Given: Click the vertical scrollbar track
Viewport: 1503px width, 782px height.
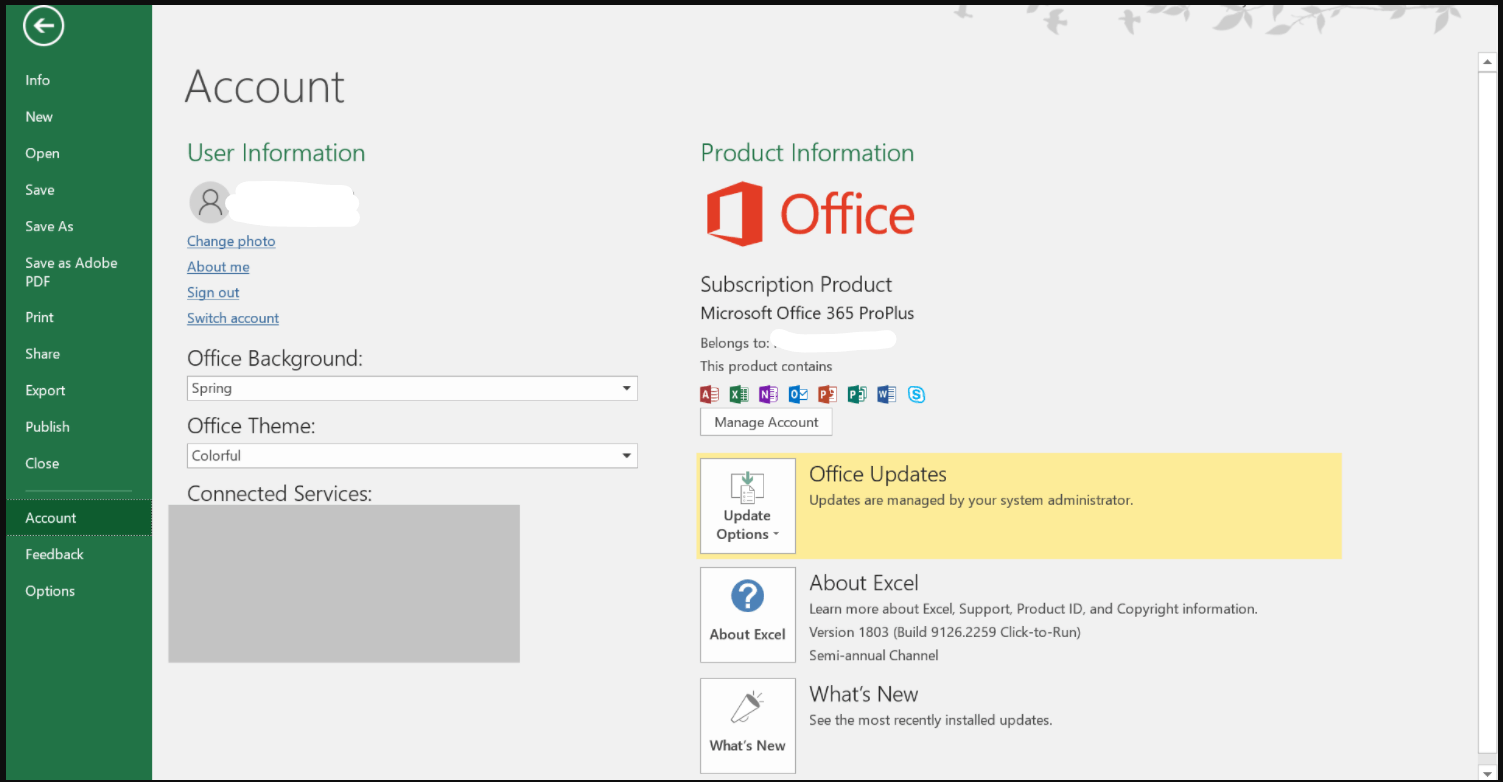Looking at the screenshot, I should [1486, 413].
